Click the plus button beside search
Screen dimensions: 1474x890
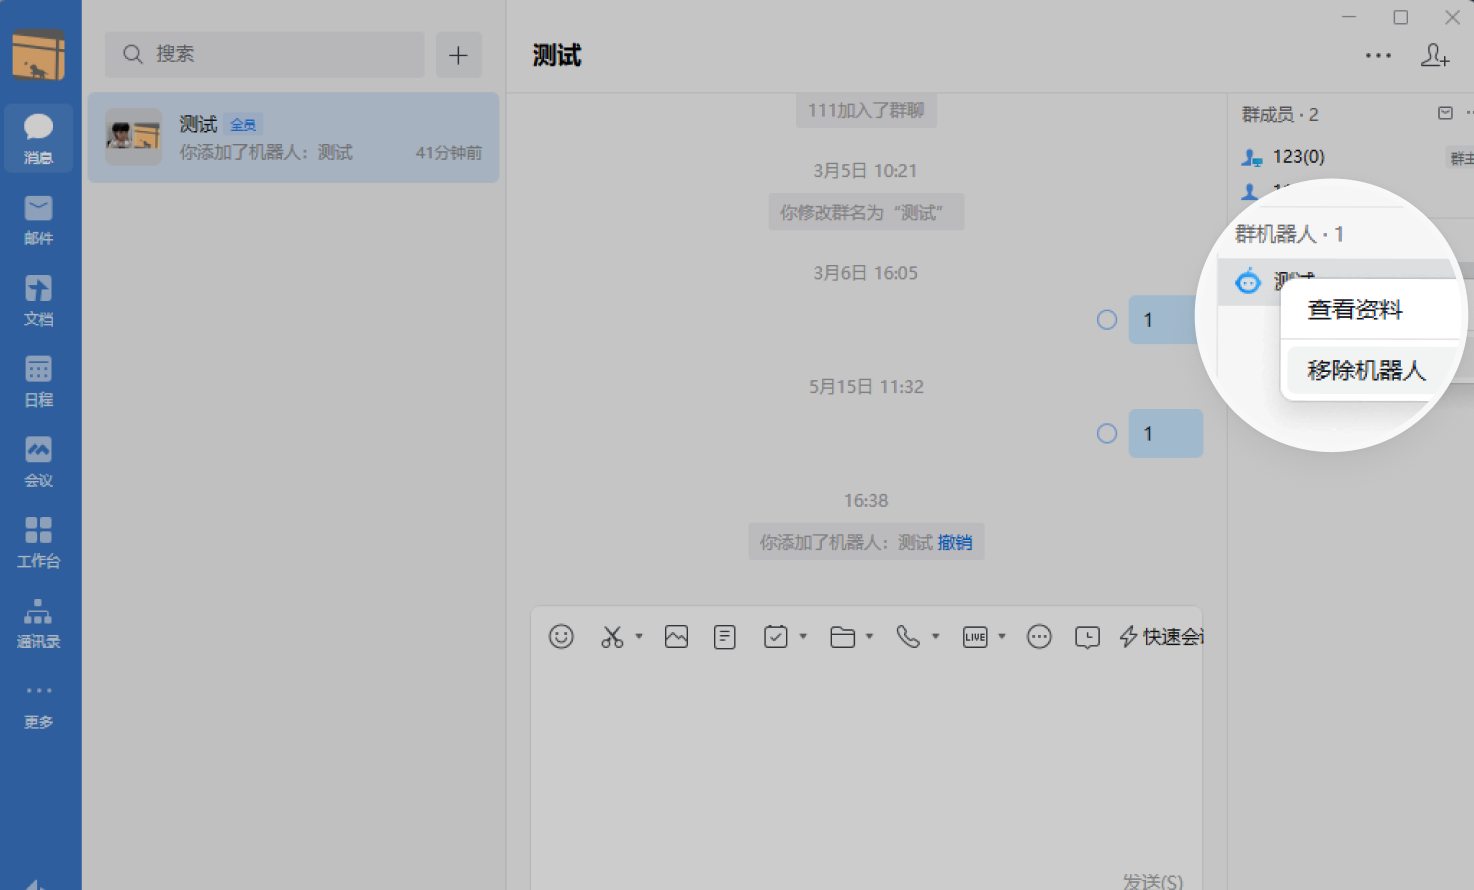coord(458,55)
